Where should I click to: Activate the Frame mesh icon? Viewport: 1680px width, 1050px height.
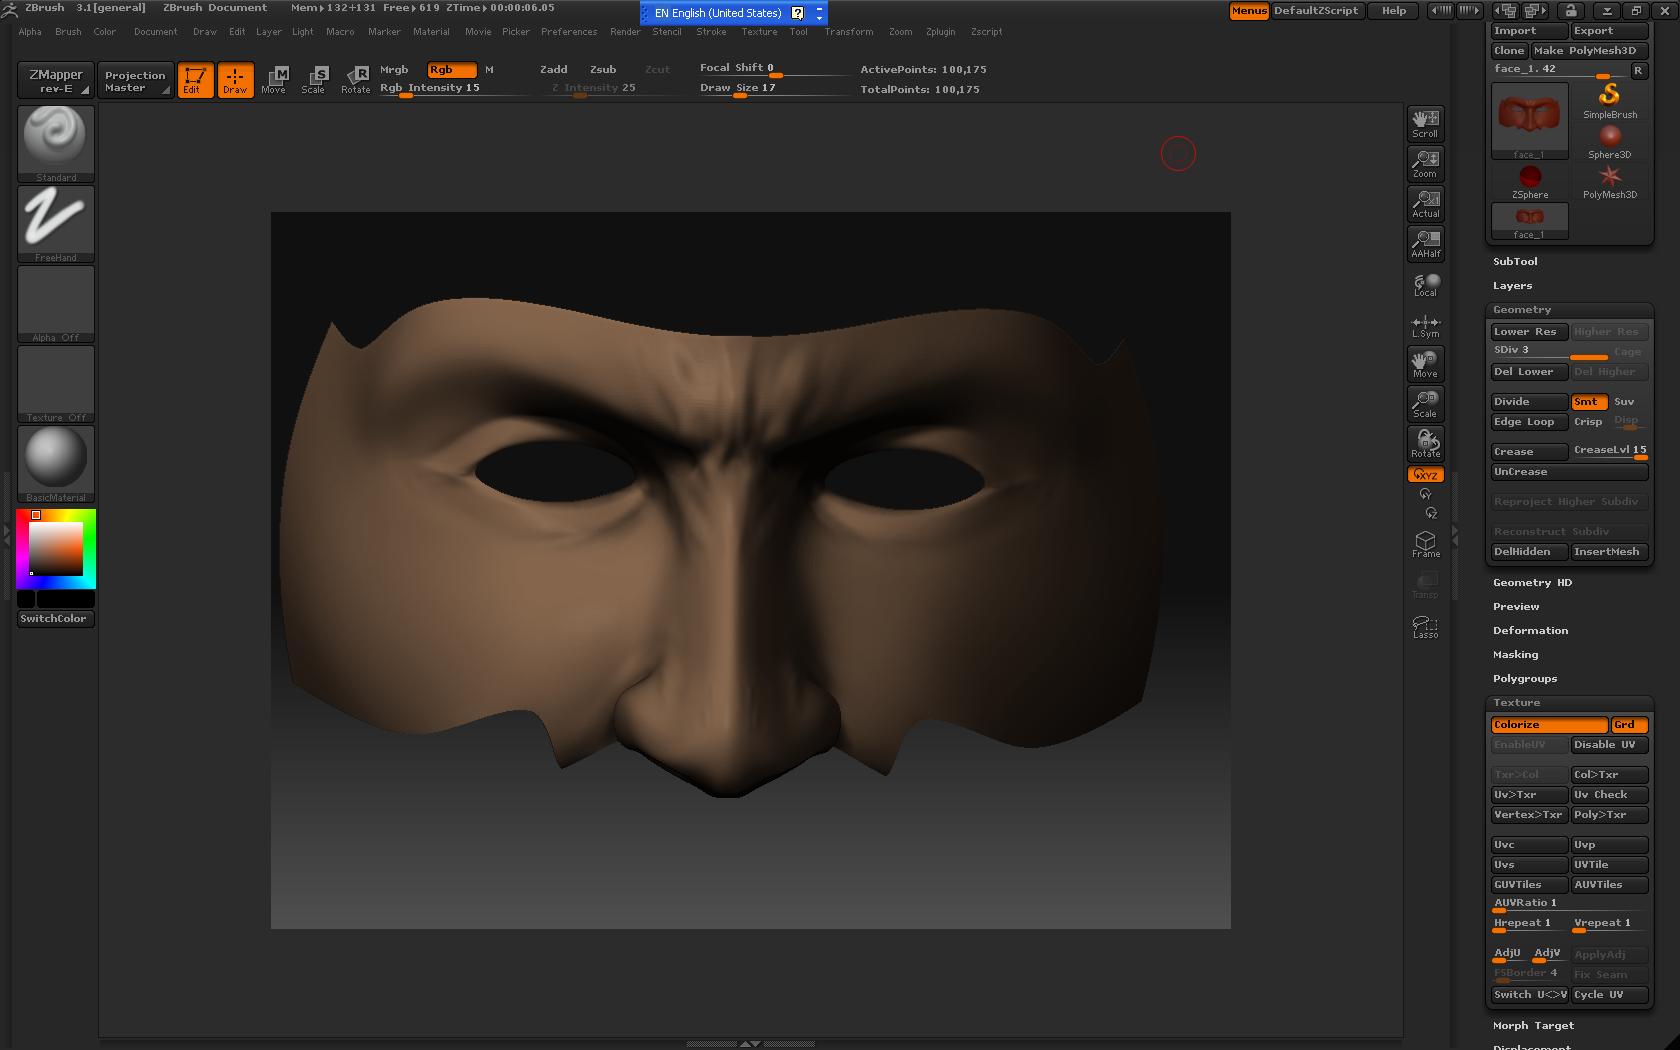1425,544
